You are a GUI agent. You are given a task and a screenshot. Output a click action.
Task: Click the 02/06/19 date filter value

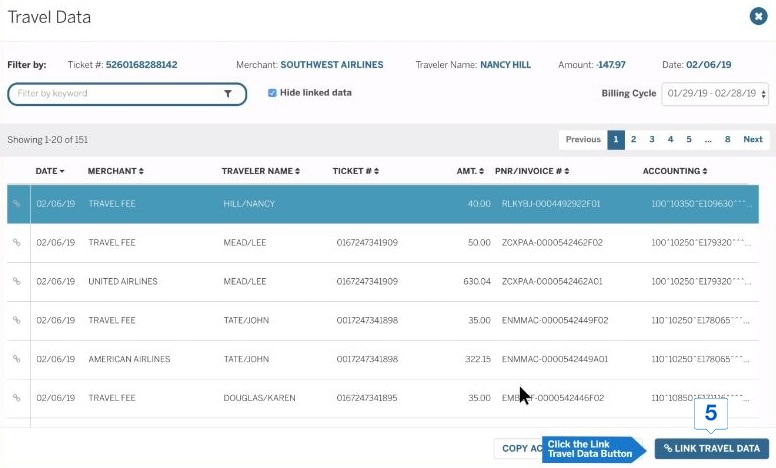coord(709,65)
